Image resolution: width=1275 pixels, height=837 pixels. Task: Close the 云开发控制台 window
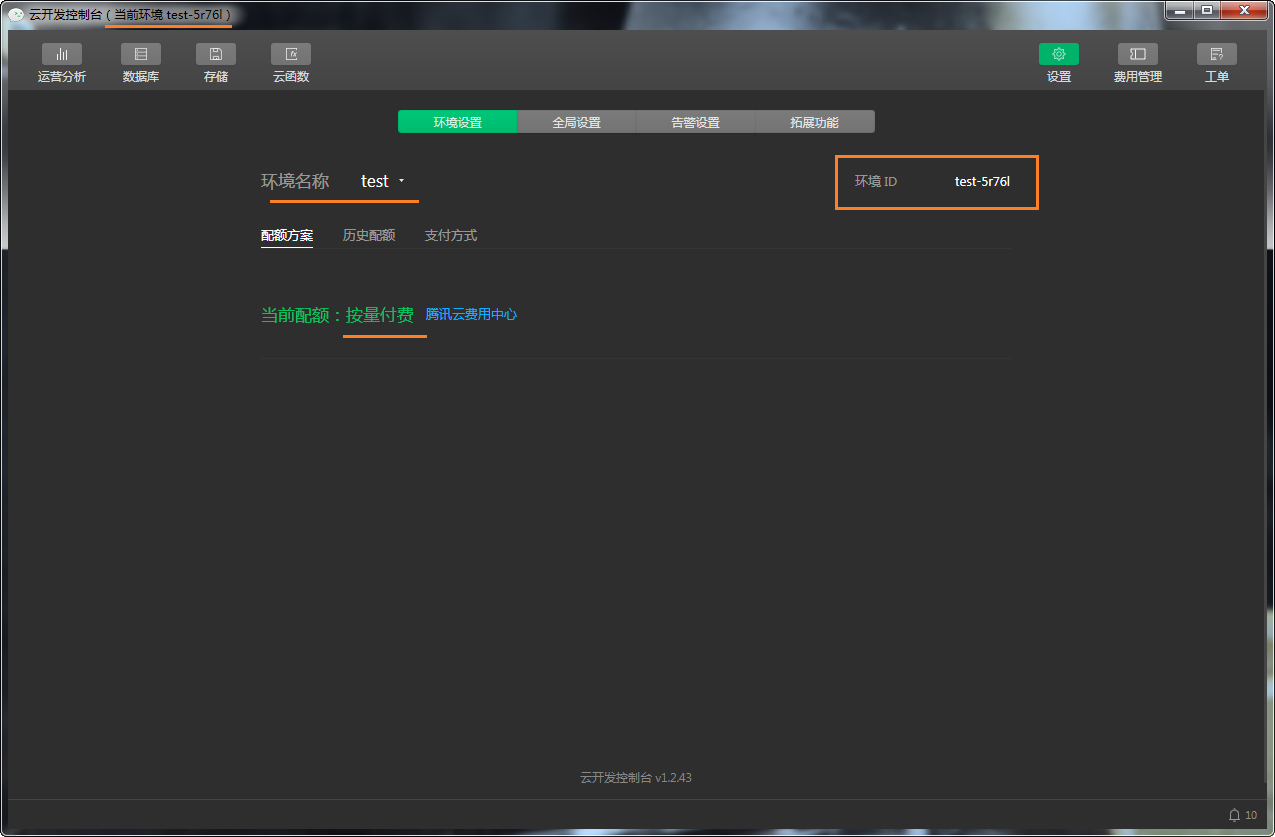(1244, 10)
